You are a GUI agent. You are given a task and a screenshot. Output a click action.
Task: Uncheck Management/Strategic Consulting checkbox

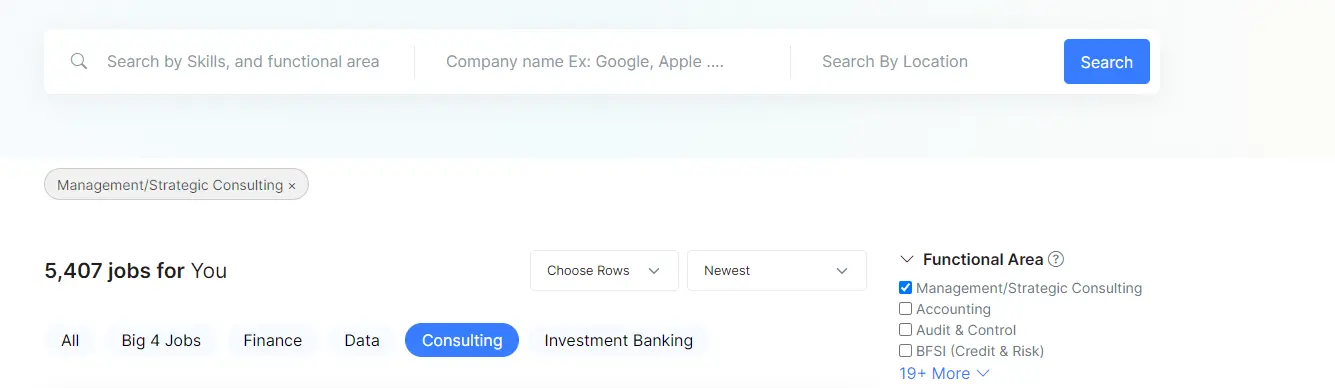pyautogui.click(x=906, y=288)
